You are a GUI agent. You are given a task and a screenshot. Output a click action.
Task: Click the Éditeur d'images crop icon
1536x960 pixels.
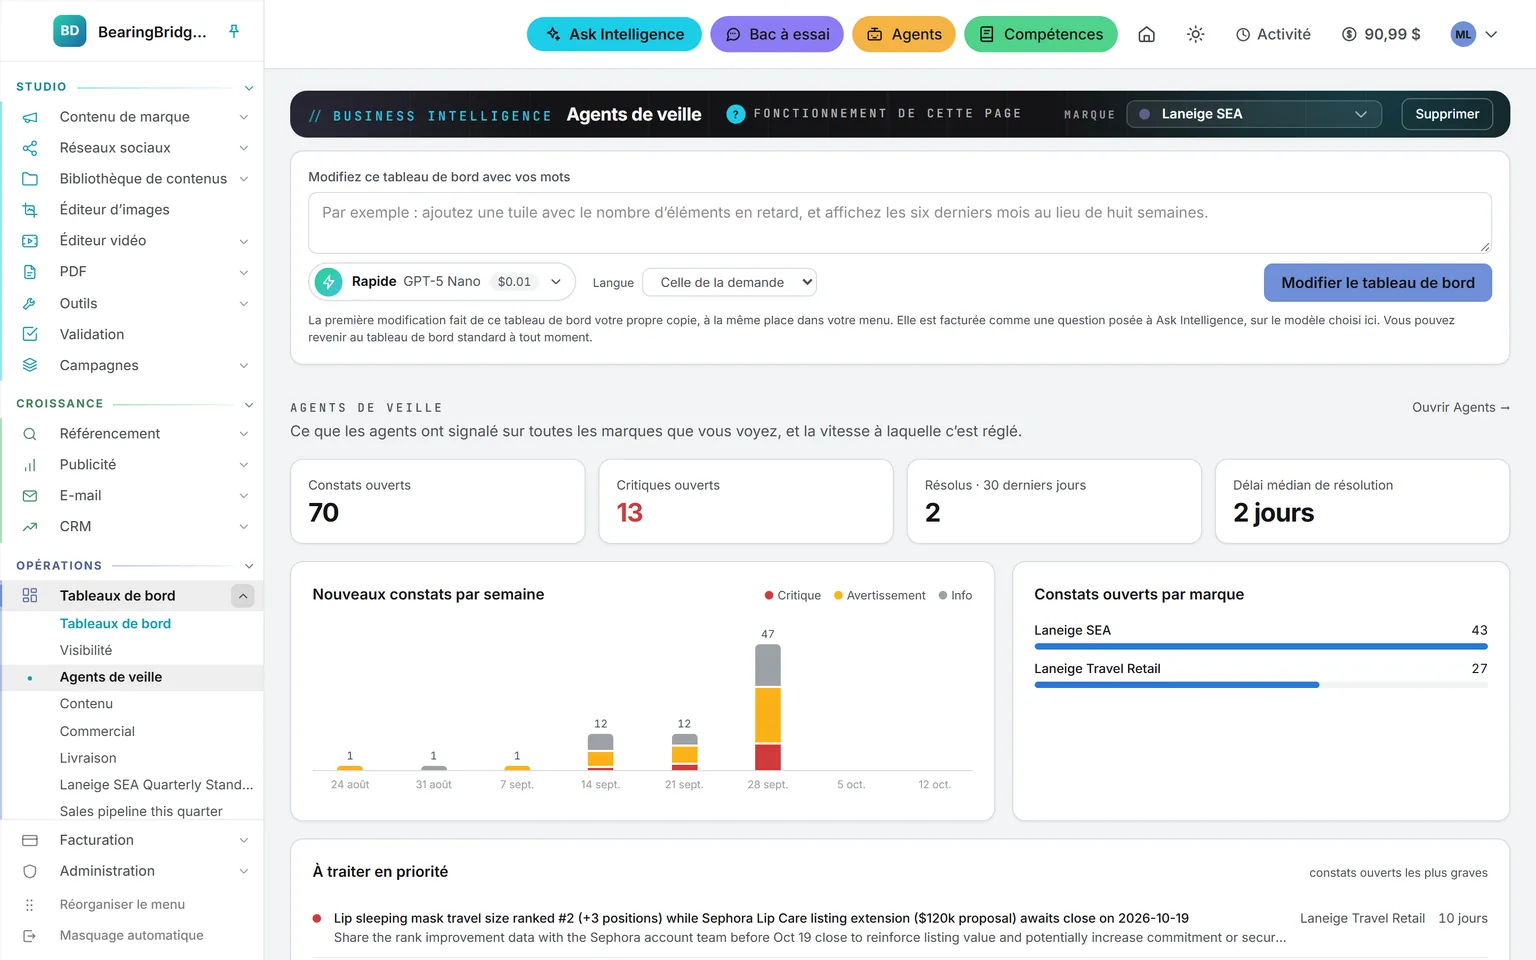click(x=30, y=210)
